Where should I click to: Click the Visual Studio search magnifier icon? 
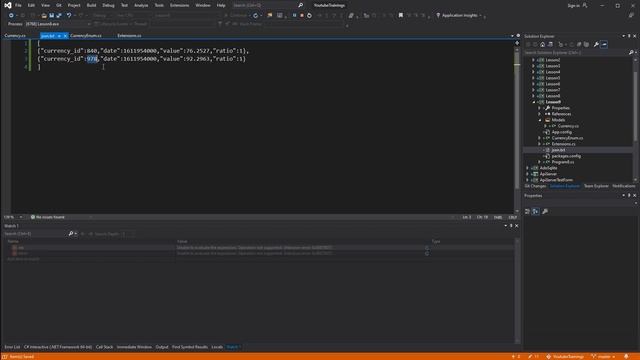pos(300,5)
